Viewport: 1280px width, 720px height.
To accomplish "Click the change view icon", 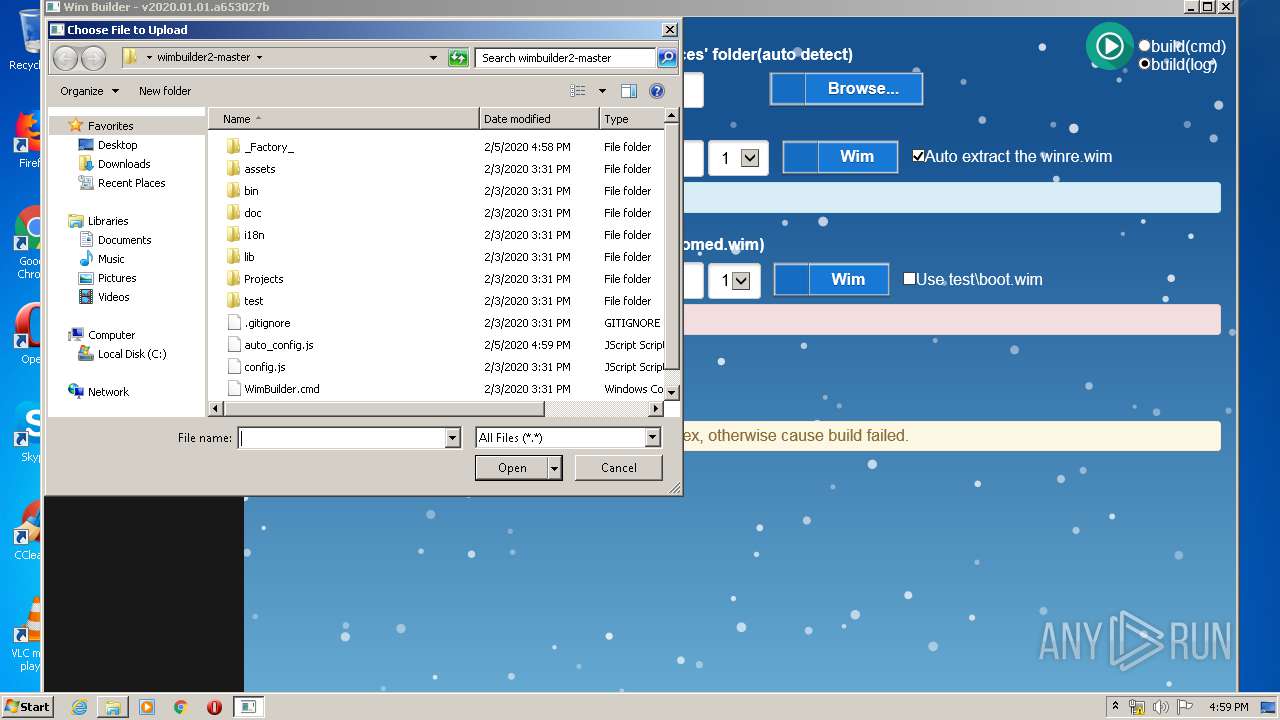I will coord(578,91).
